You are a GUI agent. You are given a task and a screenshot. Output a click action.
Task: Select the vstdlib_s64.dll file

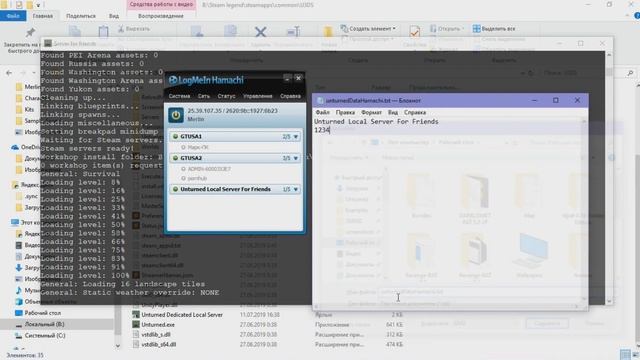[x=154, y=344]
